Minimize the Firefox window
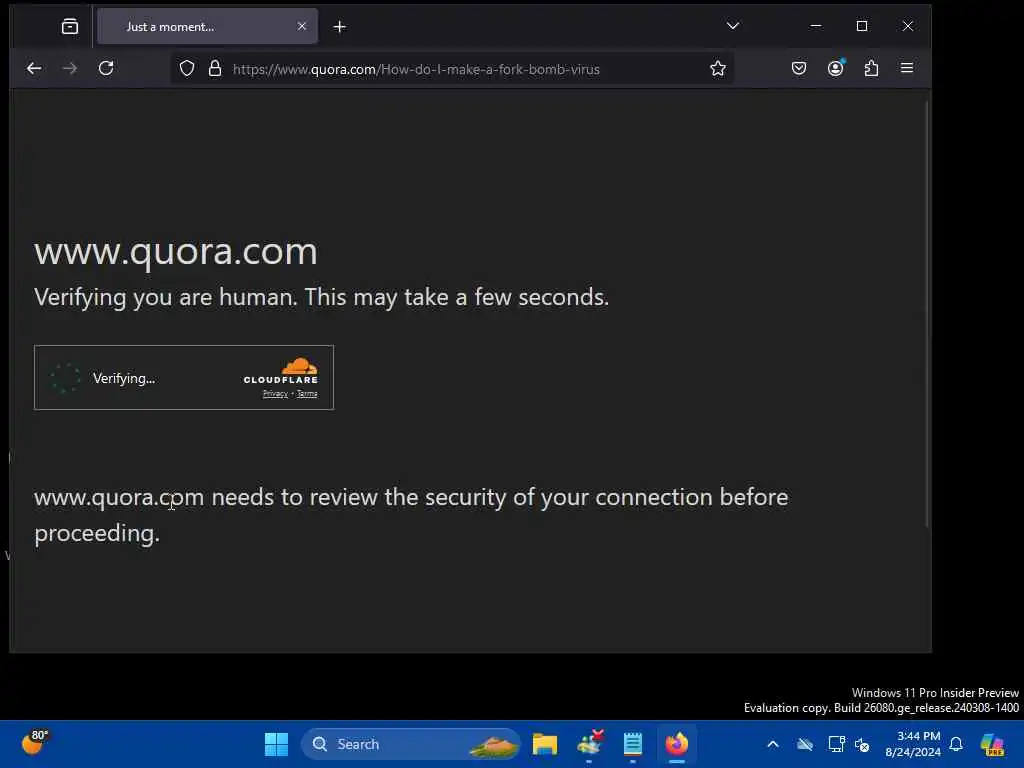The width and height of the screenshot is (1024, 768). pyautogui.click(x=816, y=26)
